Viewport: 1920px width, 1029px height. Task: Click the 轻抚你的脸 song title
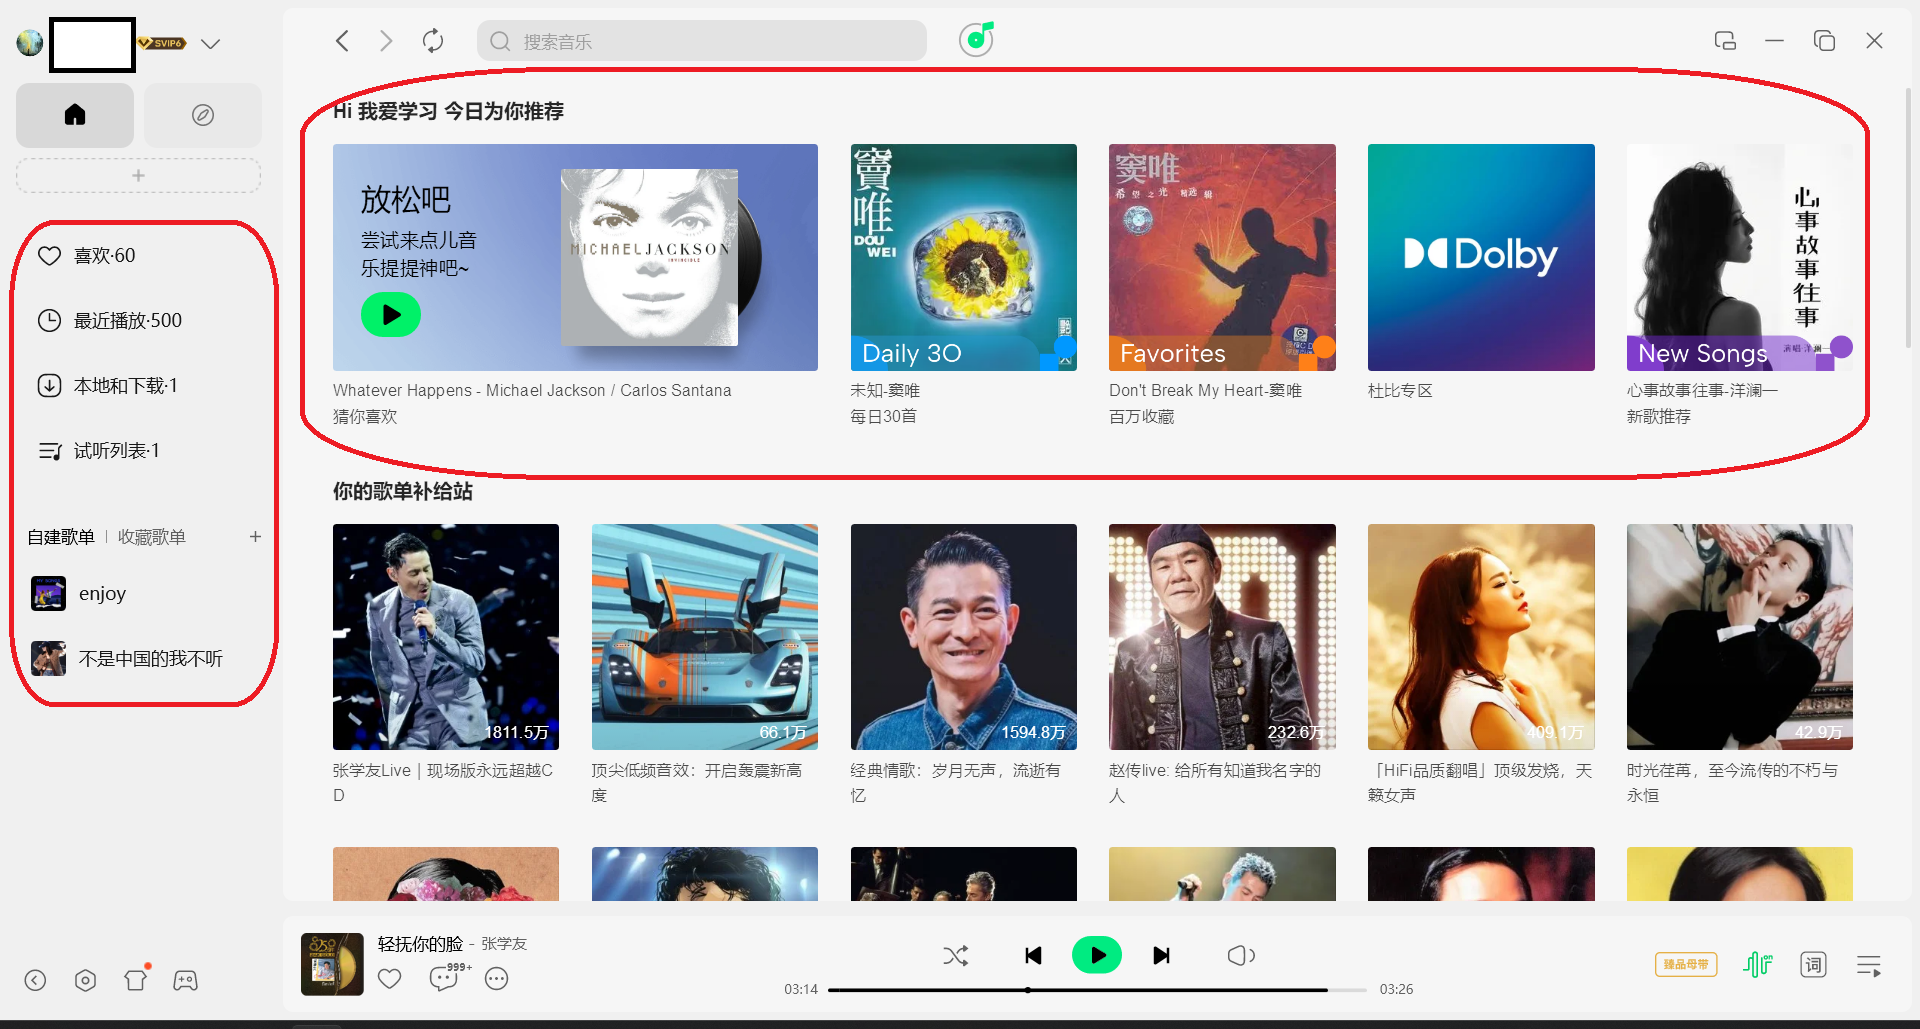coord(421,944)
